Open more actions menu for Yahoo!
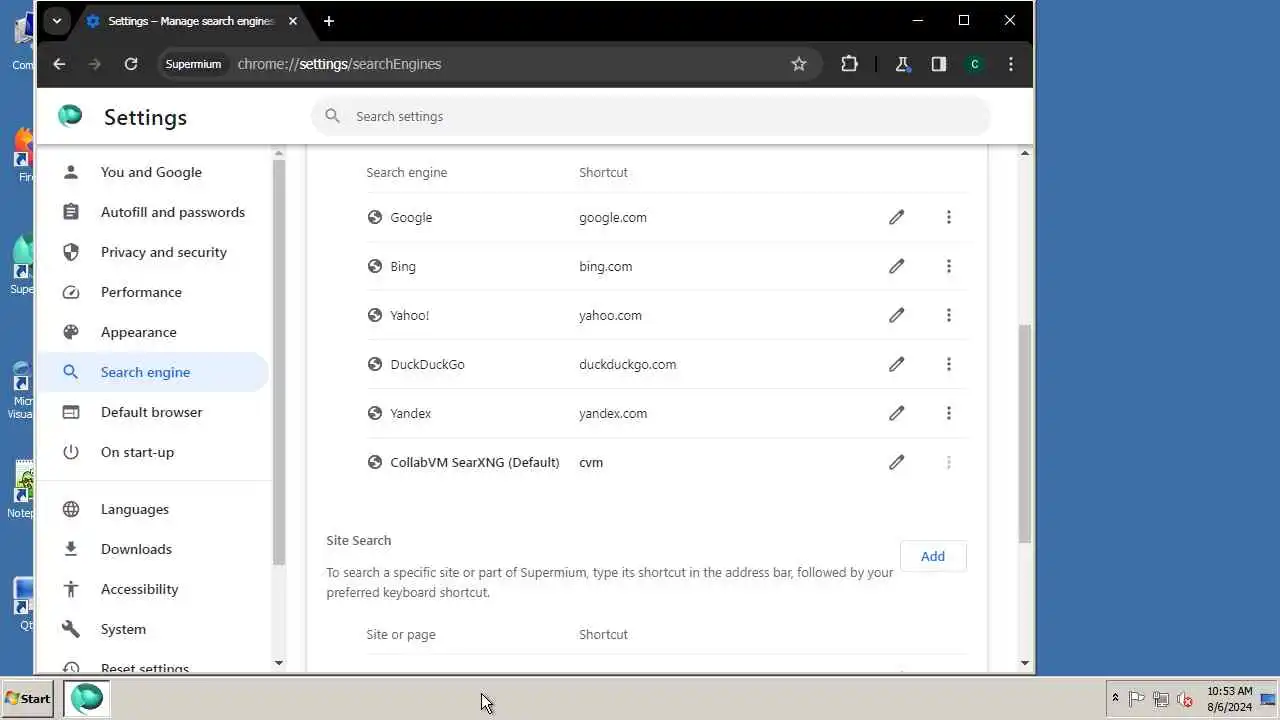This screenshot has width=1280, height=720. pyautogui.click(x=948, y=315)
